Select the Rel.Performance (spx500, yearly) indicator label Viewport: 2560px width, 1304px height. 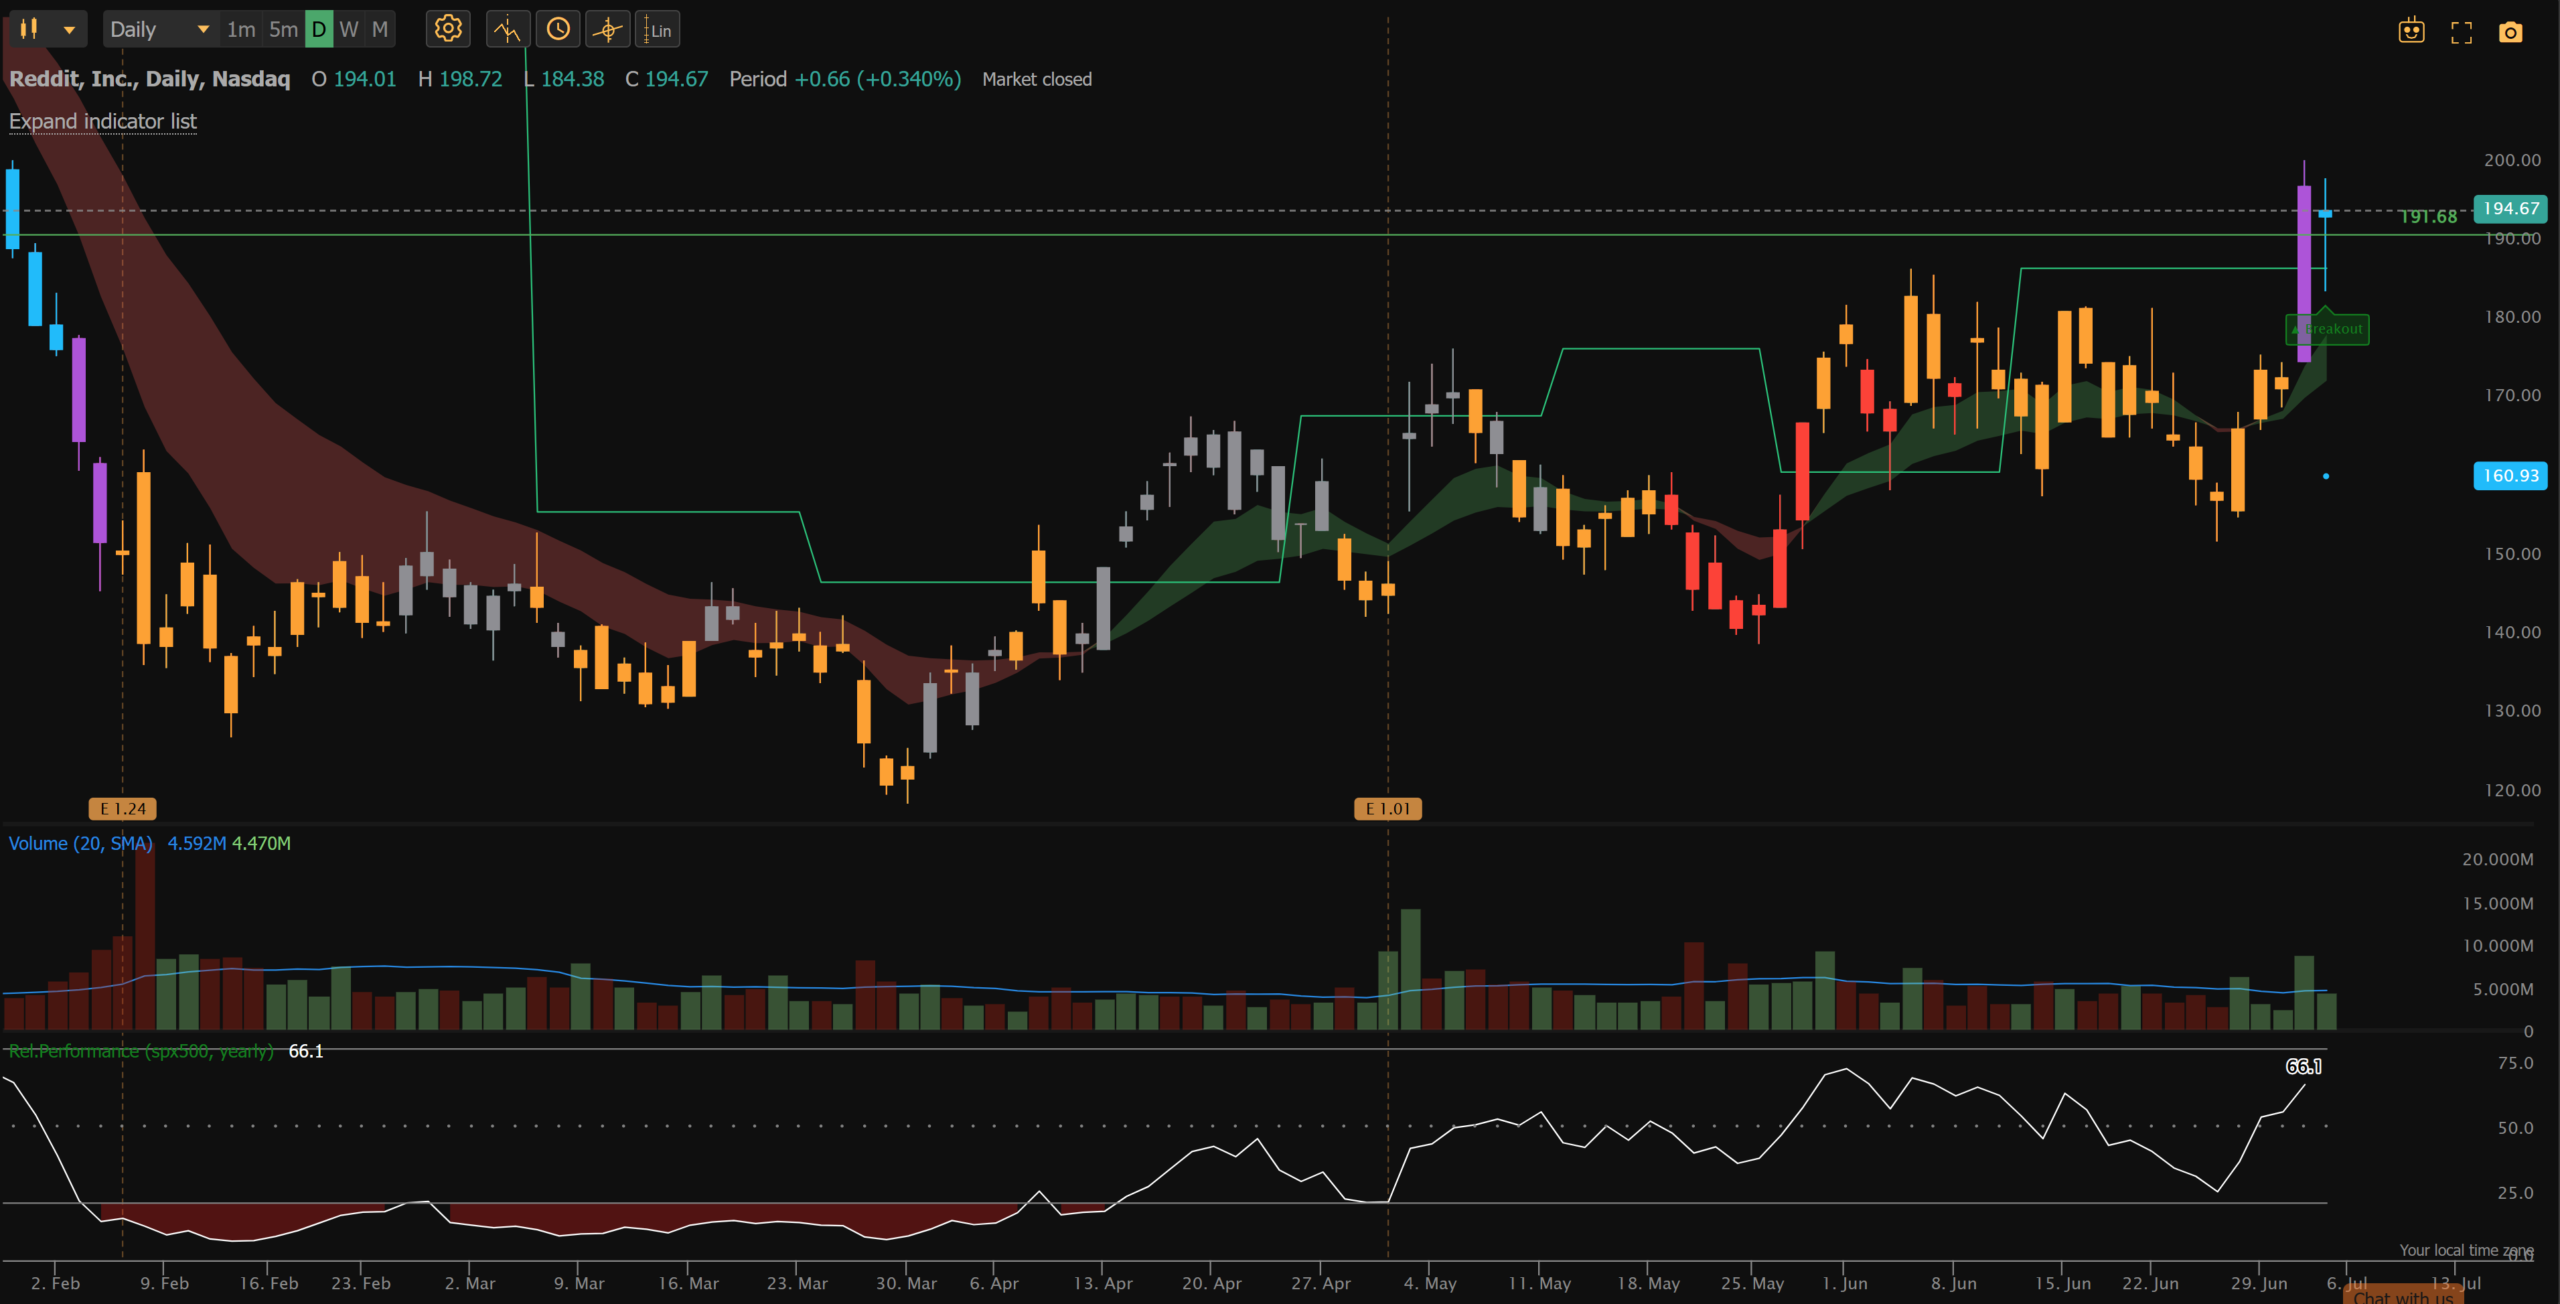coord(140,1051)
